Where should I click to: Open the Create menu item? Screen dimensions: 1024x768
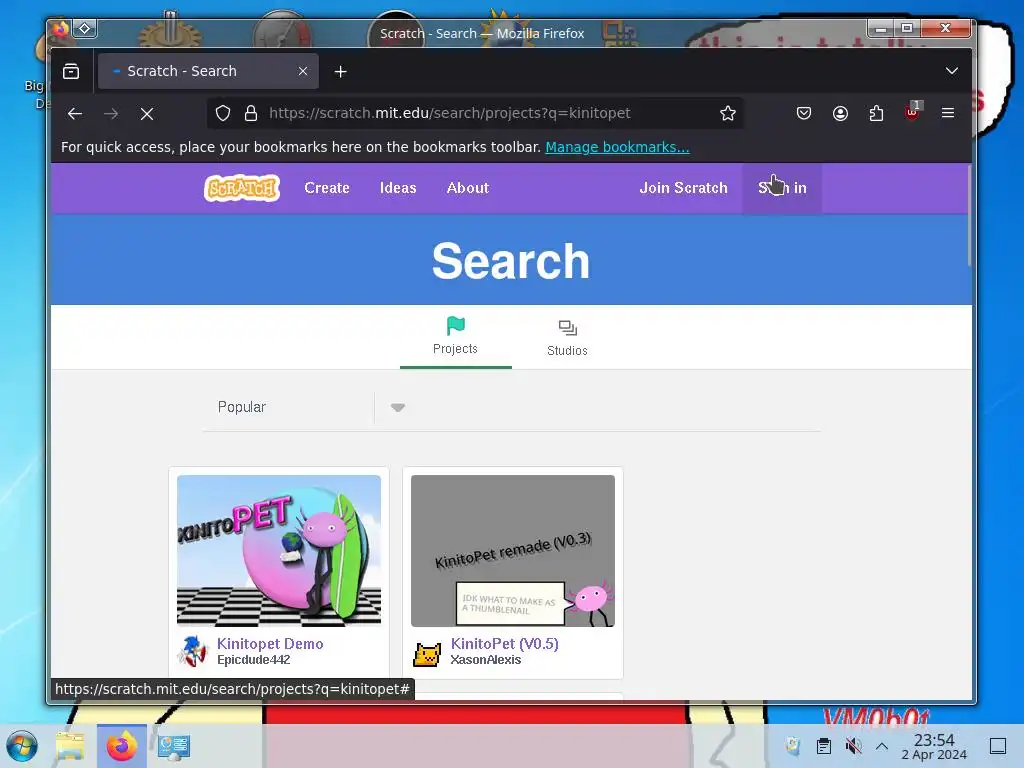coord(327,188)
